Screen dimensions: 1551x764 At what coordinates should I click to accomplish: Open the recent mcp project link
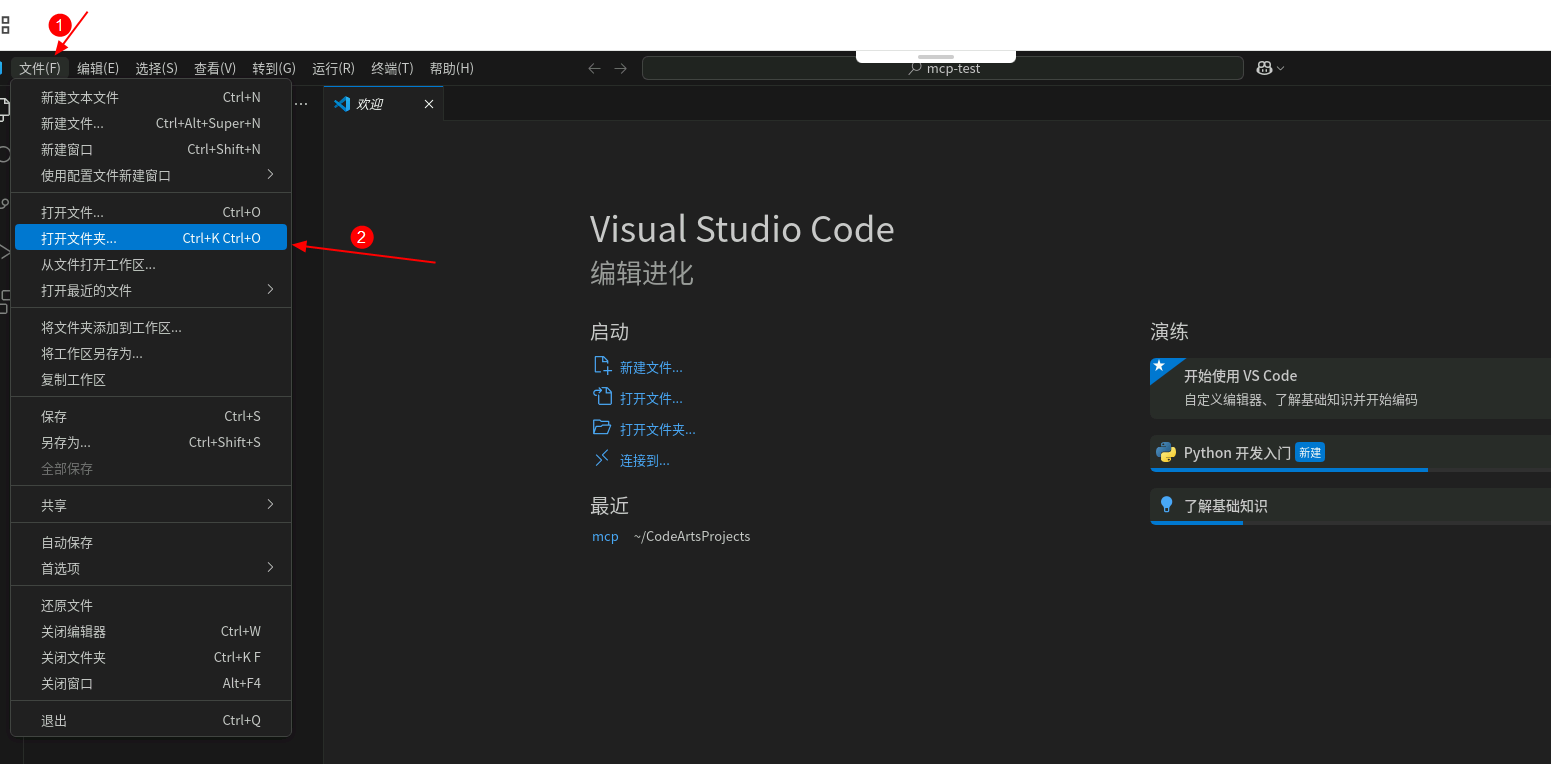click(605, 536)
